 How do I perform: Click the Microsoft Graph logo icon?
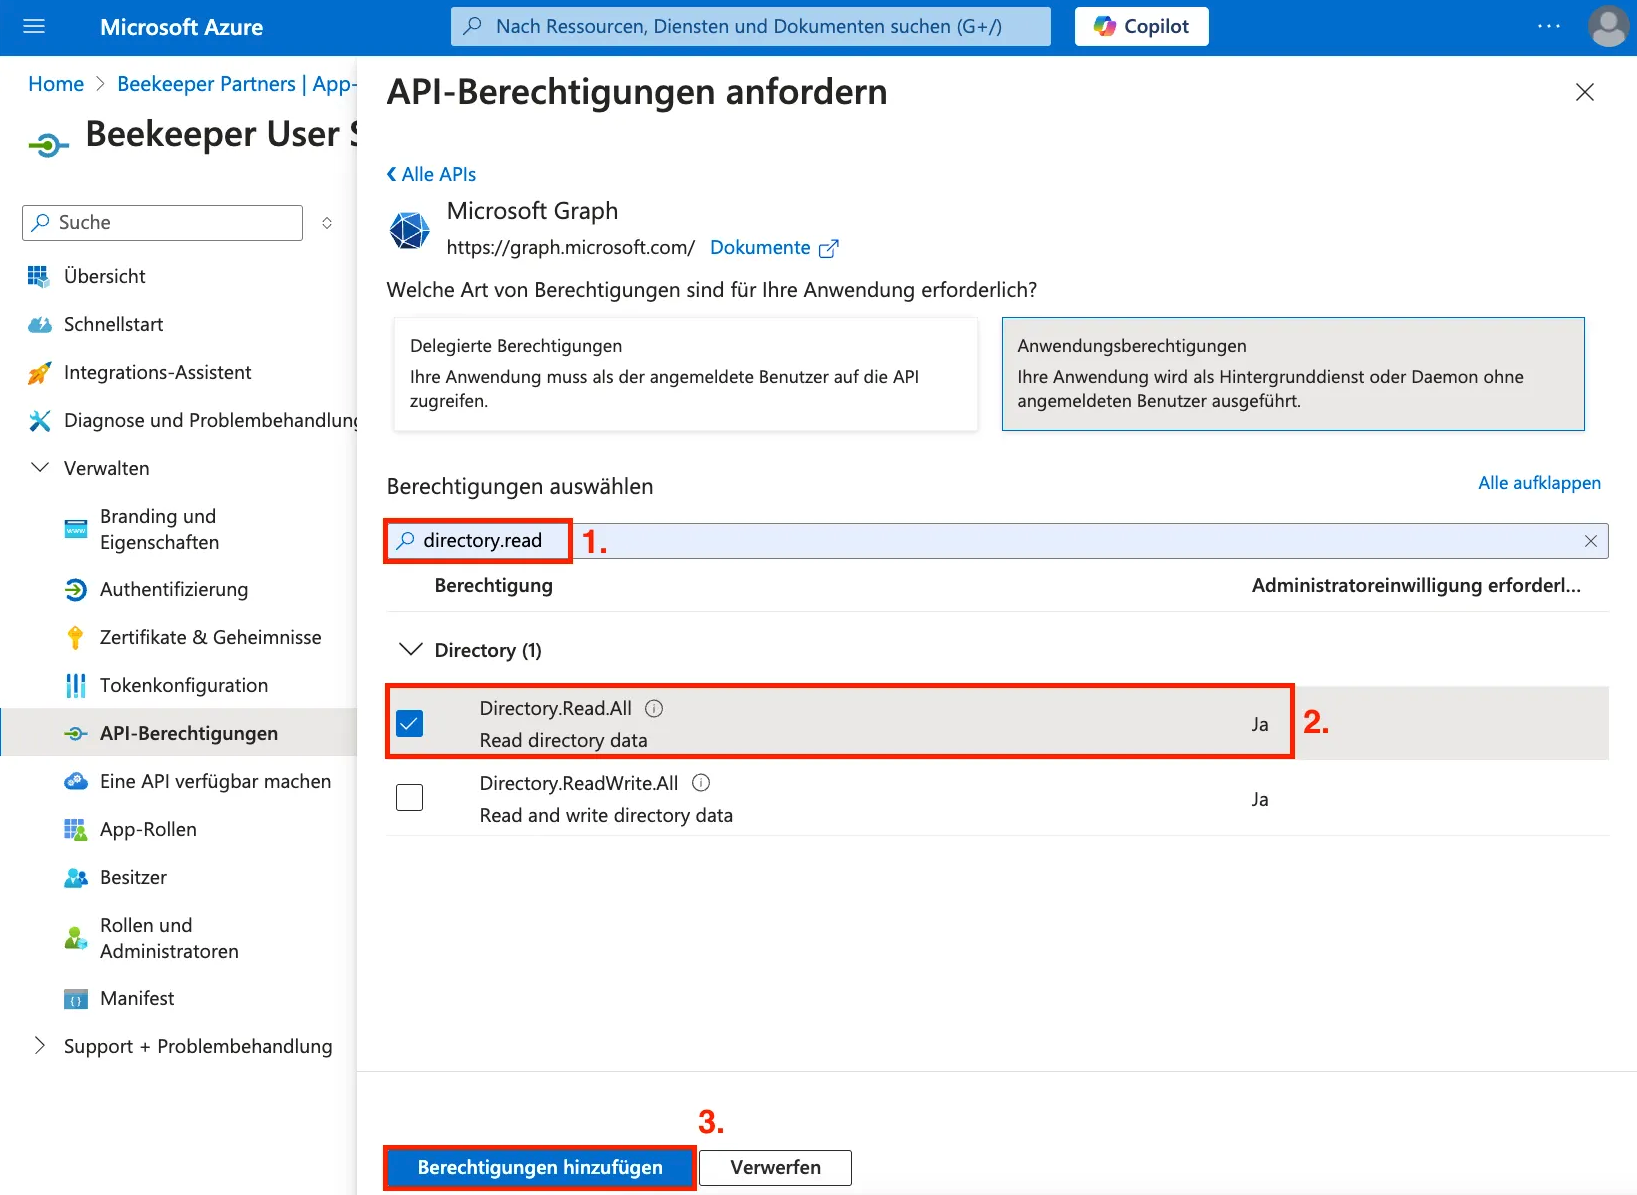click(x=410, y=230)
